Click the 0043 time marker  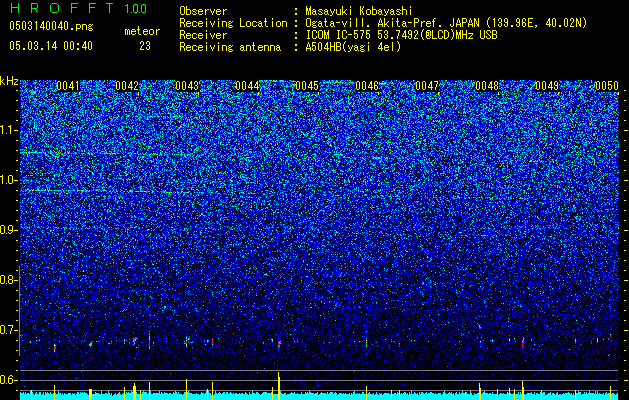tap(187, 86)
